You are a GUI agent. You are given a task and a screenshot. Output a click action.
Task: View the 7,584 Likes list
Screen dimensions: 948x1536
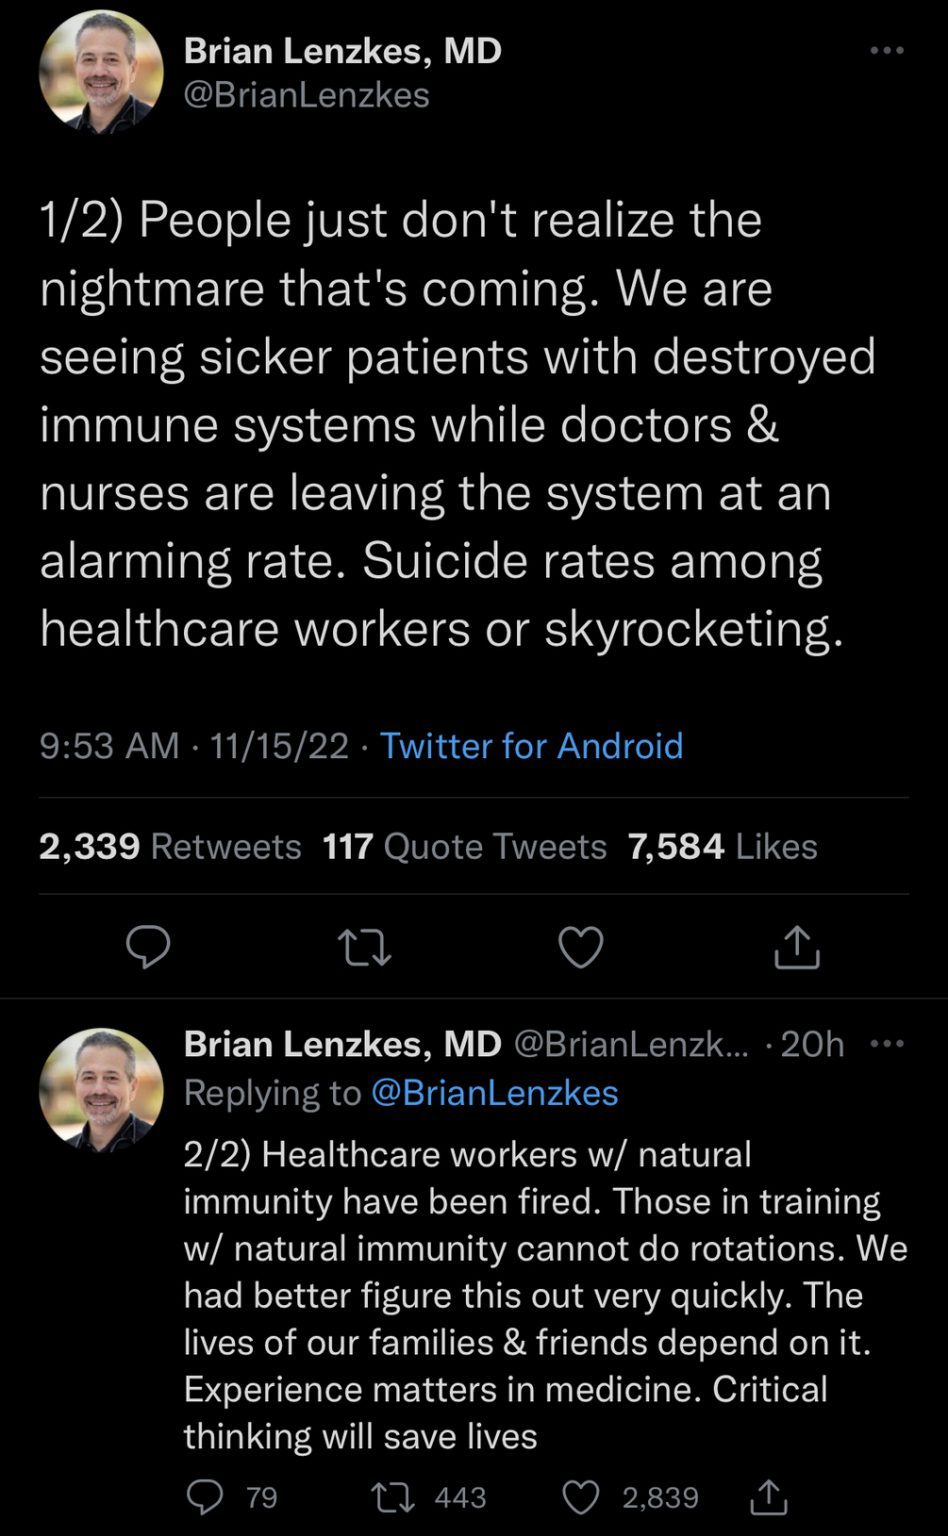click(x=722, y=846)
